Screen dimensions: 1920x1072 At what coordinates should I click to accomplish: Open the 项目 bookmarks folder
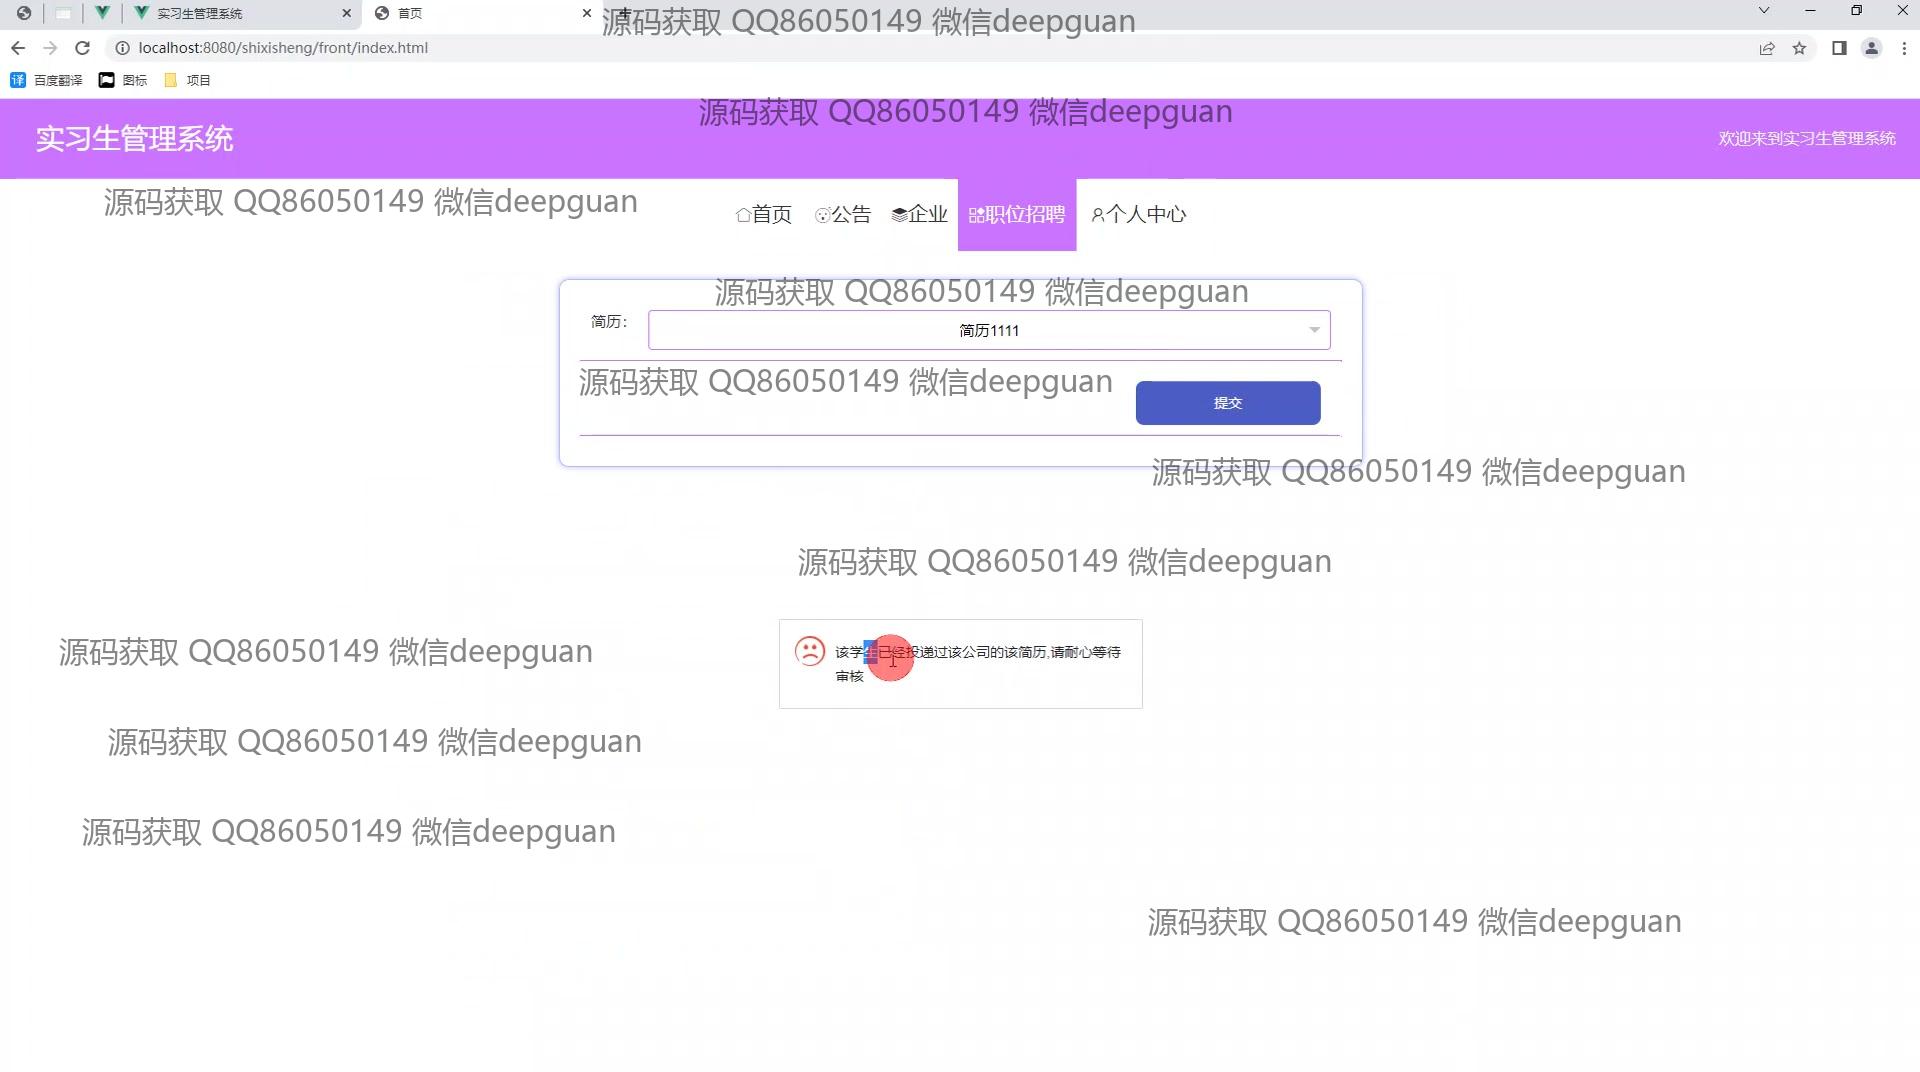click(x=187, y=80)
